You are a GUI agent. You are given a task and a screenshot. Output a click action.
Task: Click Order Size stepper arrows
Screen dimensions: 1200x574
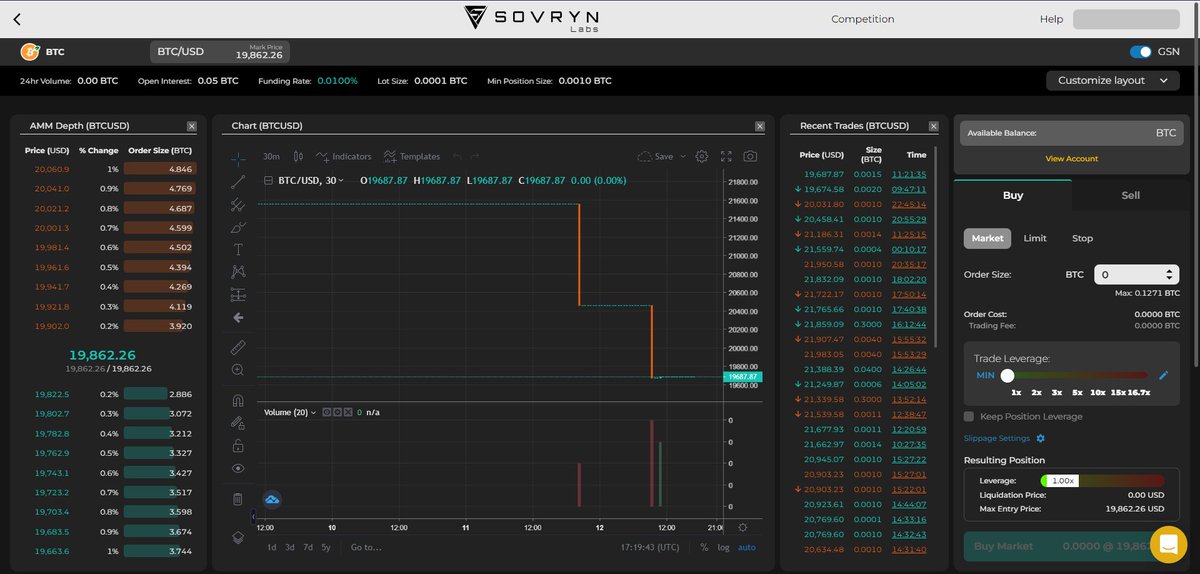point(1171,274)
